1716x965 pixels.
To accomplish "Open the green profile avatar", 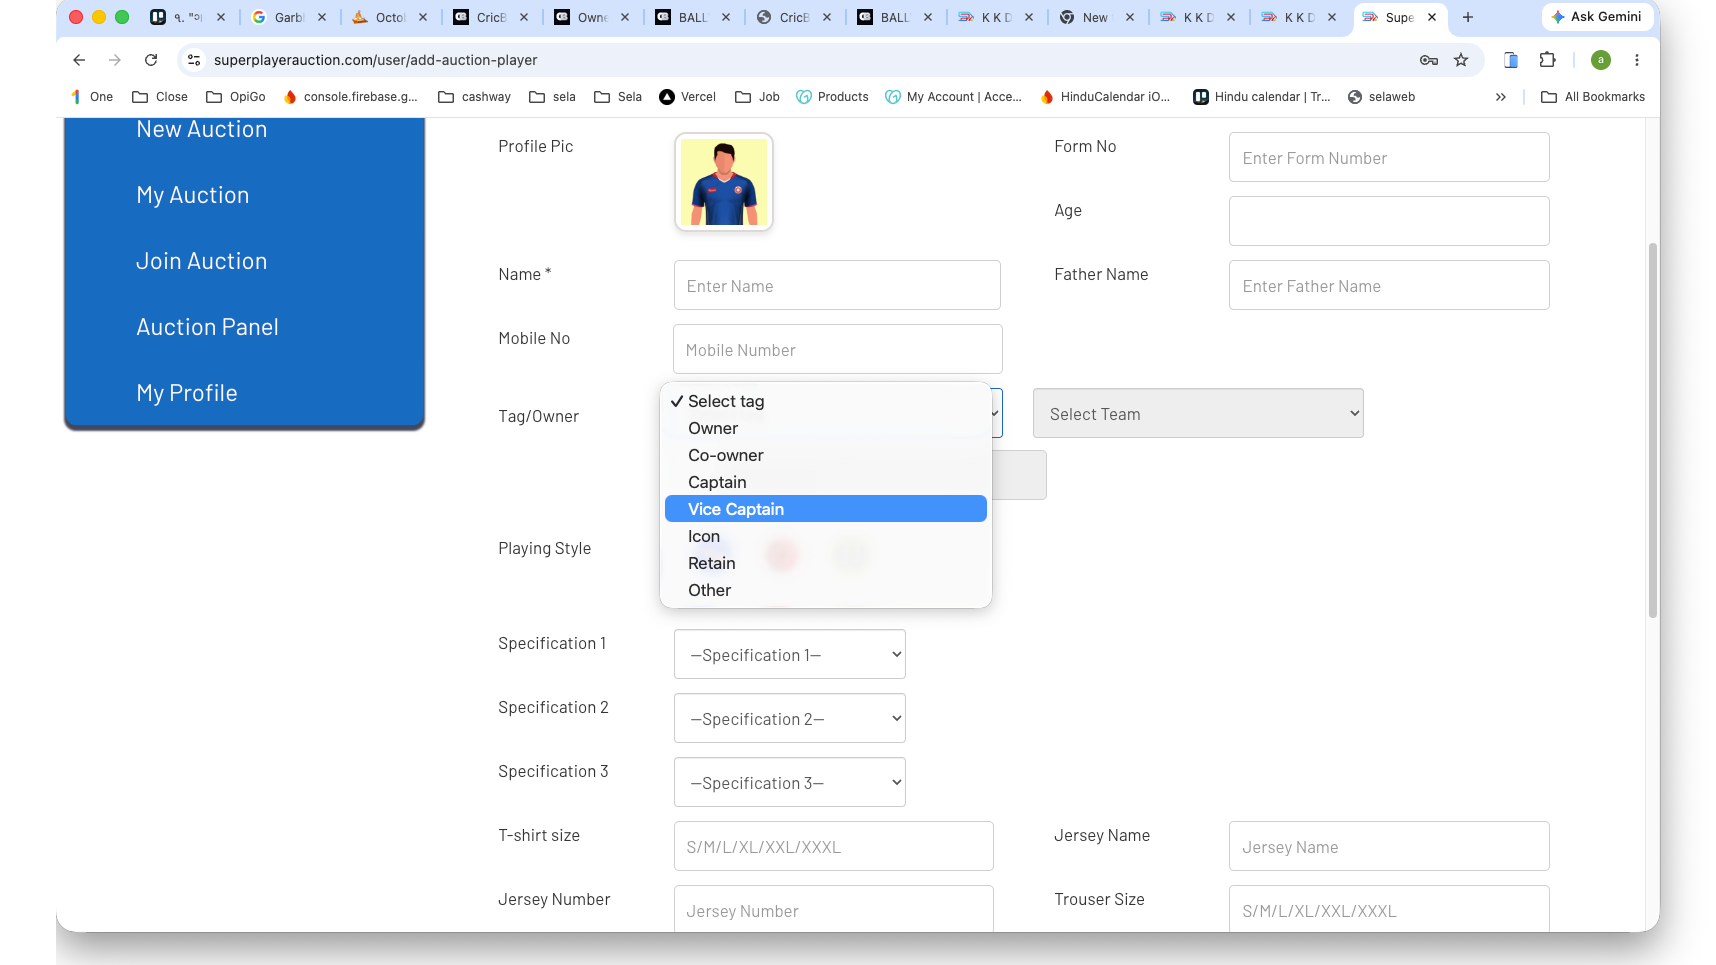I will point(1601,60).
